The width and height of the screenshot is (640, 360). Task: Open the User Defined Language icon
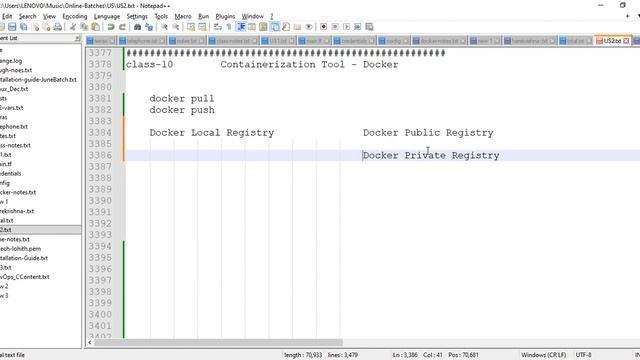point(252,27)
